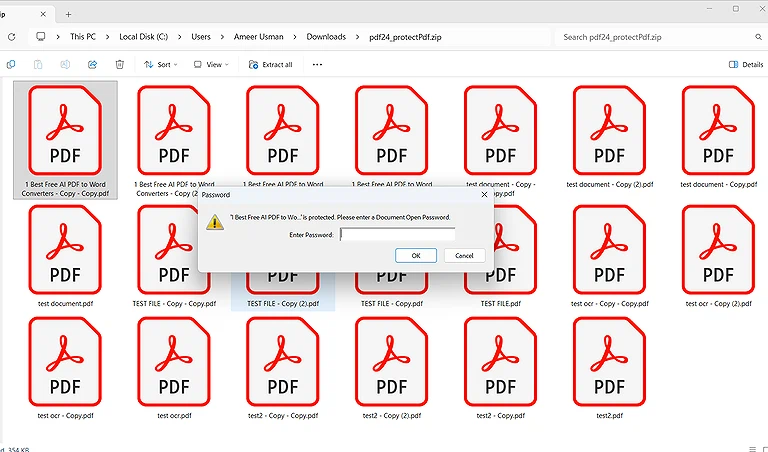This screenshot has height=452, width=768.
Task: Expand chevron after Users breadcrumb
Action: coord(222,37)
